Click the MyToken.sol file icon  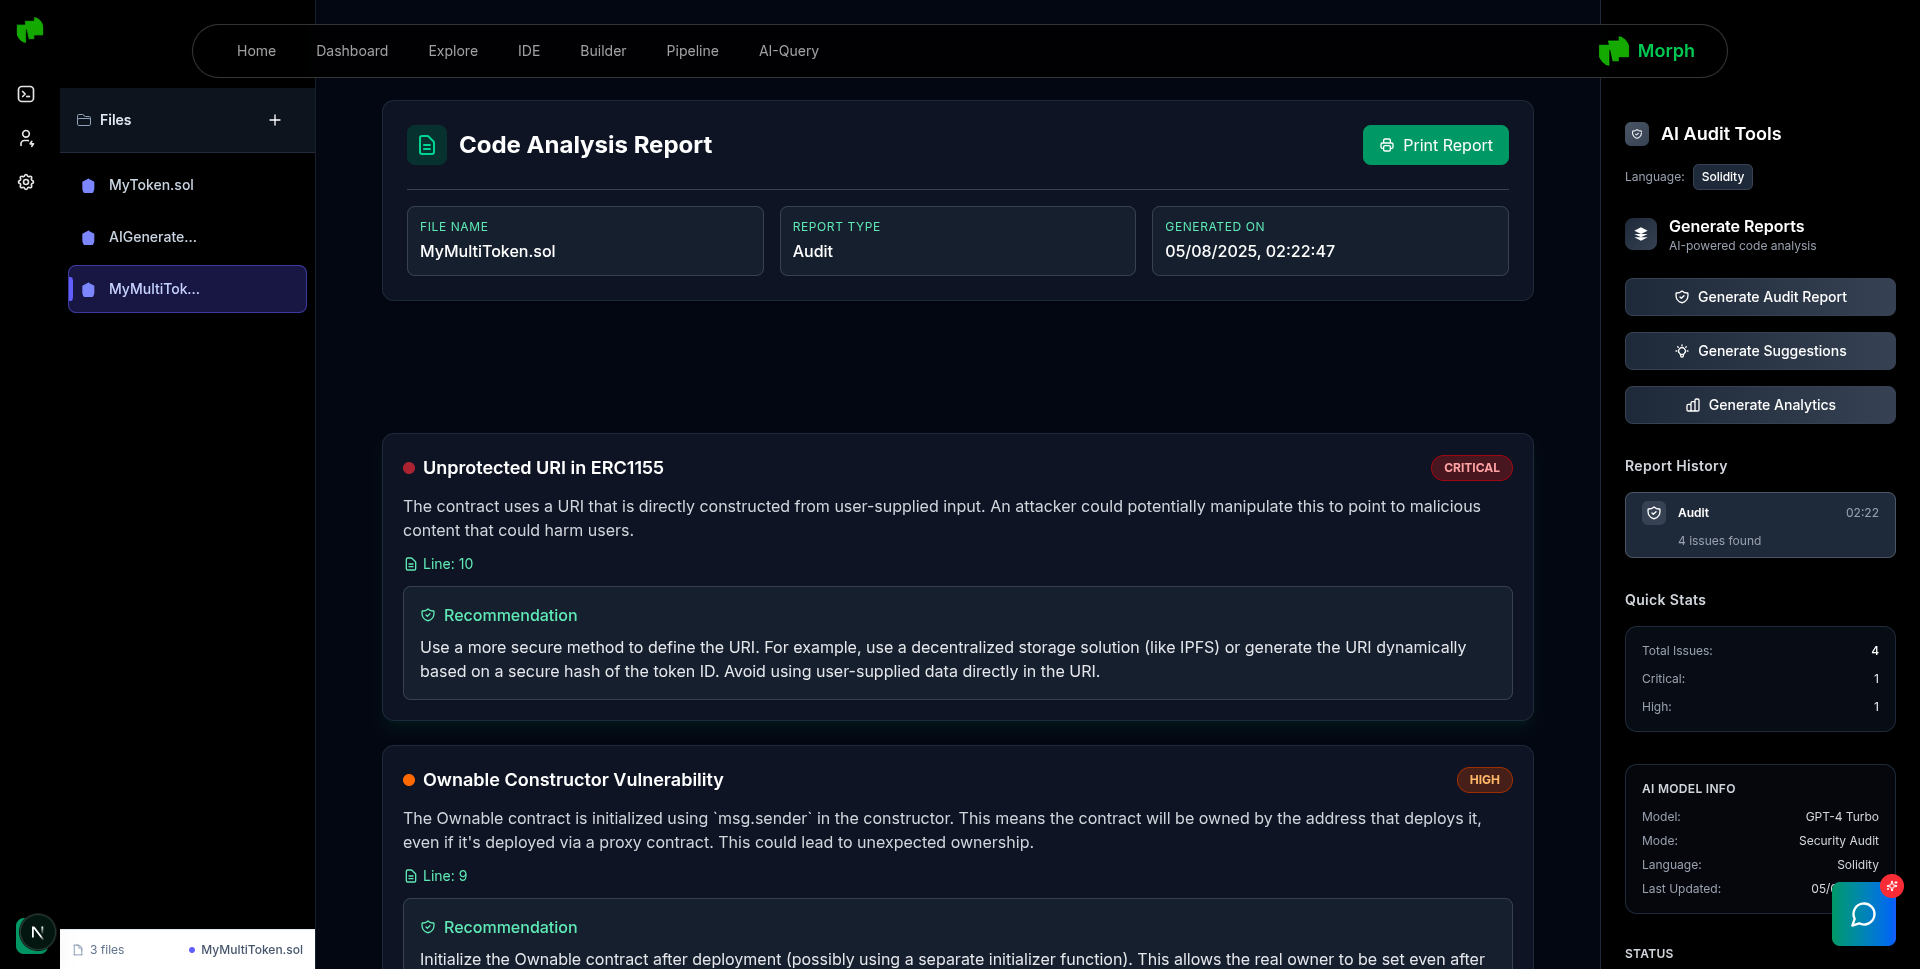[x=88, y=186]
